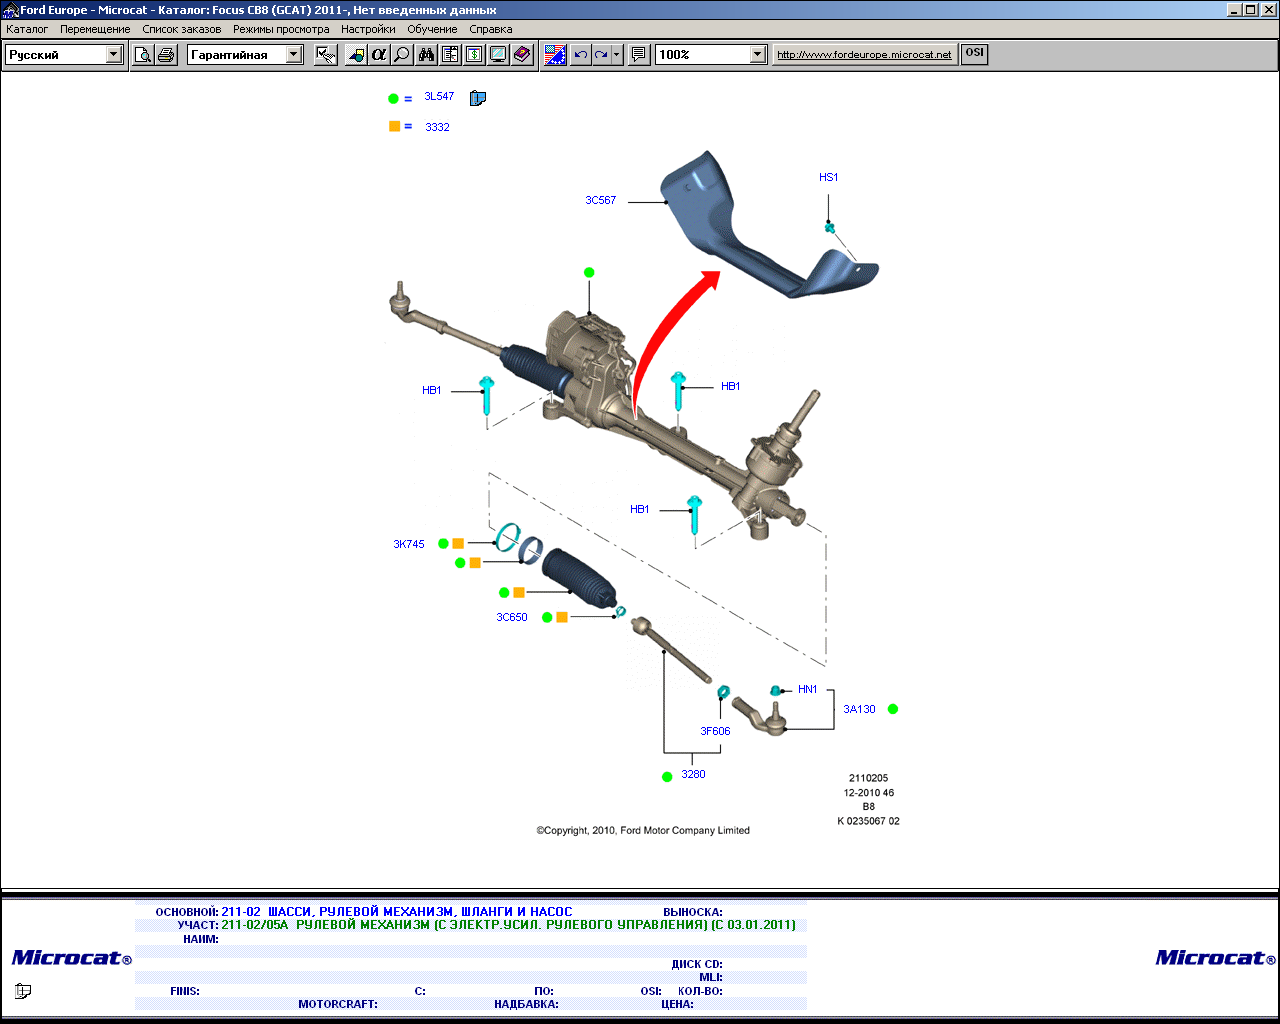1280x1024 pixels.
Task: Select the magnifying glass tool
Action: 401,55
